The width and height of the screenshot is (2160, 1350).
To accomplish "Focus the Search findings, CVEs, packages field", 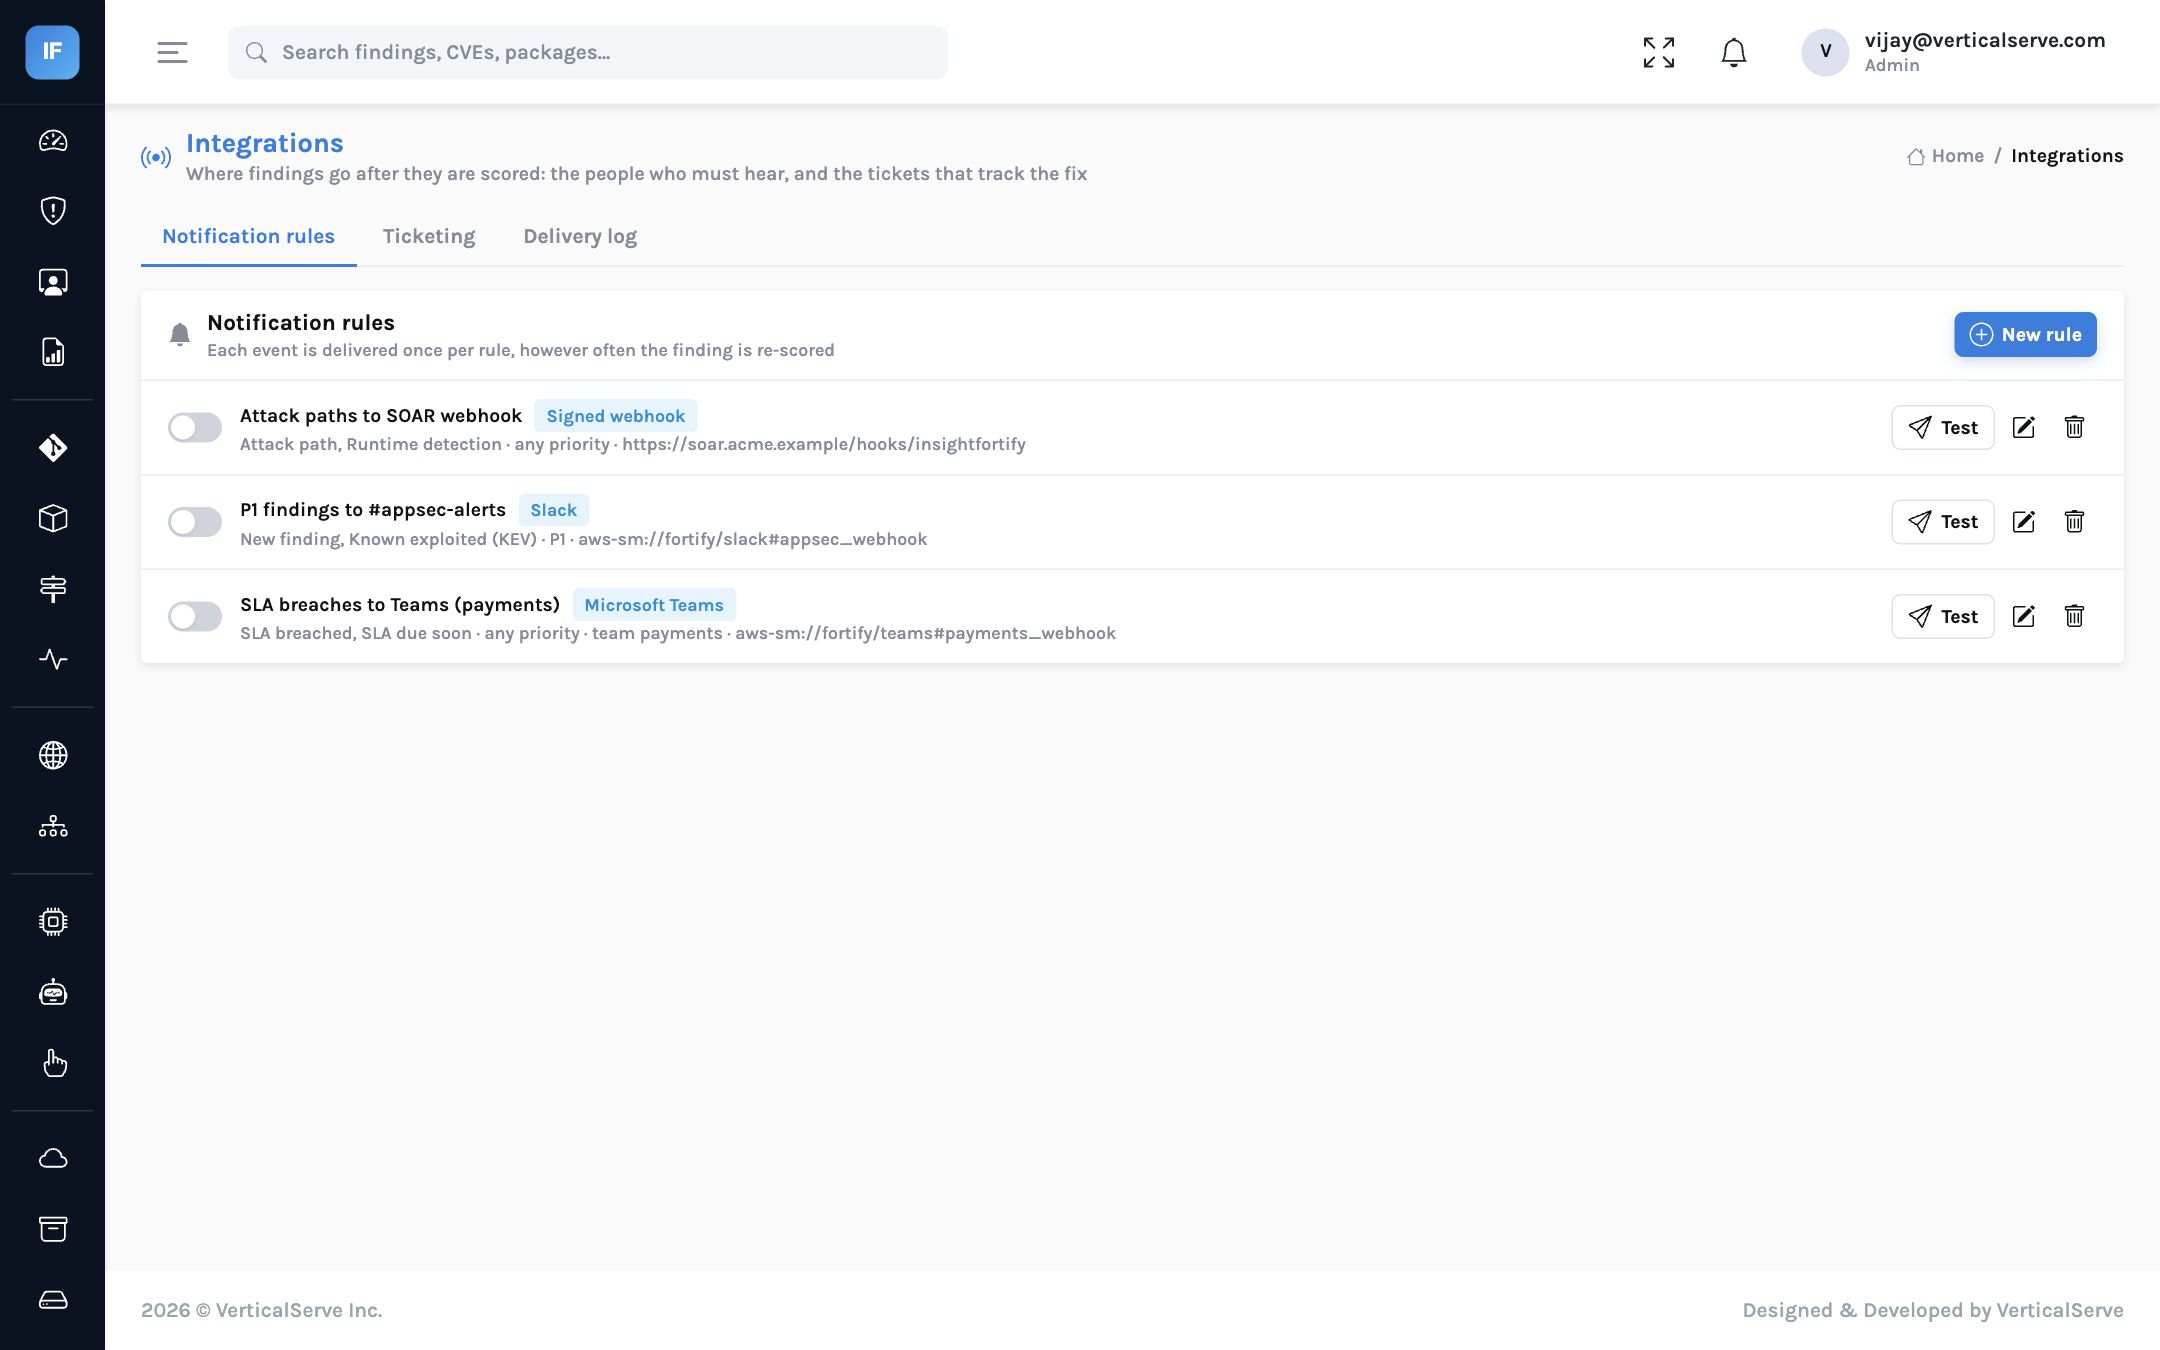I will [588, 52].
